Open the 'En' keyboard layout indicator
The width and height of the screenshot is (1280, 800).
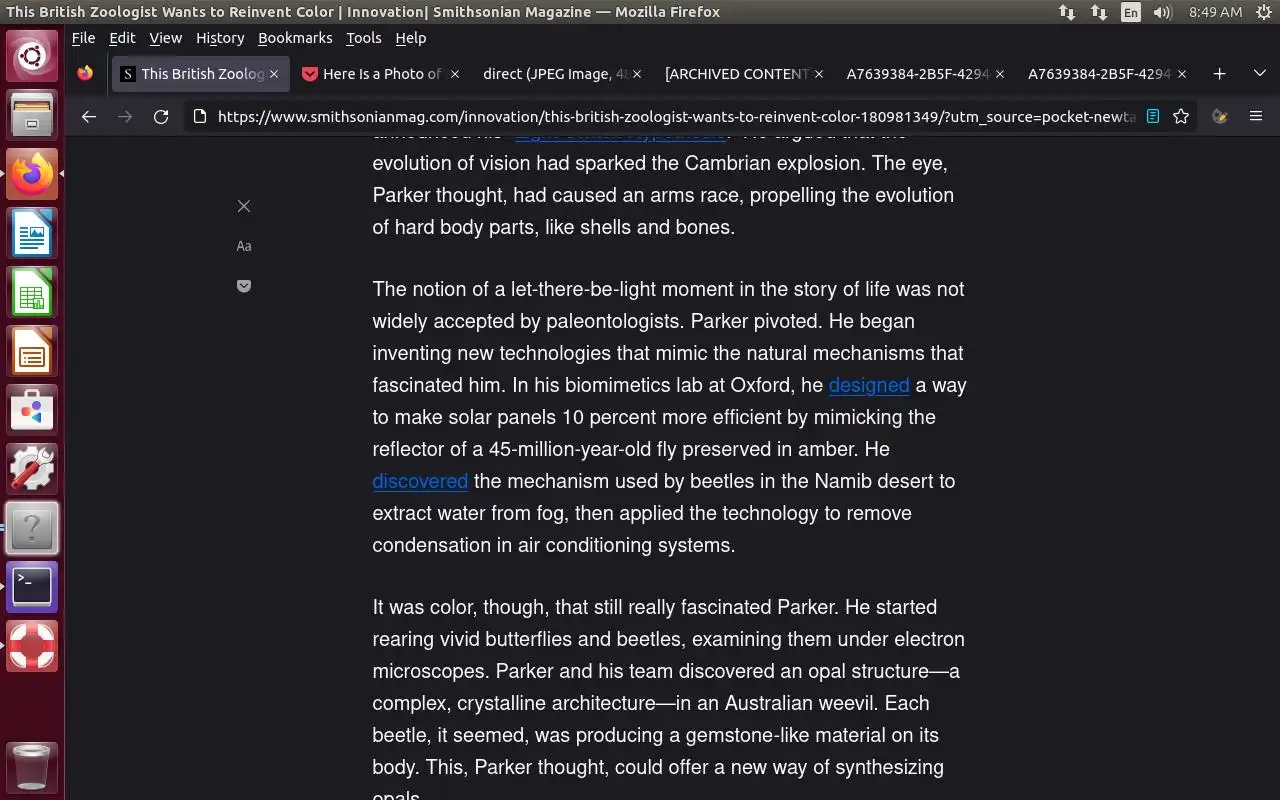click(x=1130, y=12)
